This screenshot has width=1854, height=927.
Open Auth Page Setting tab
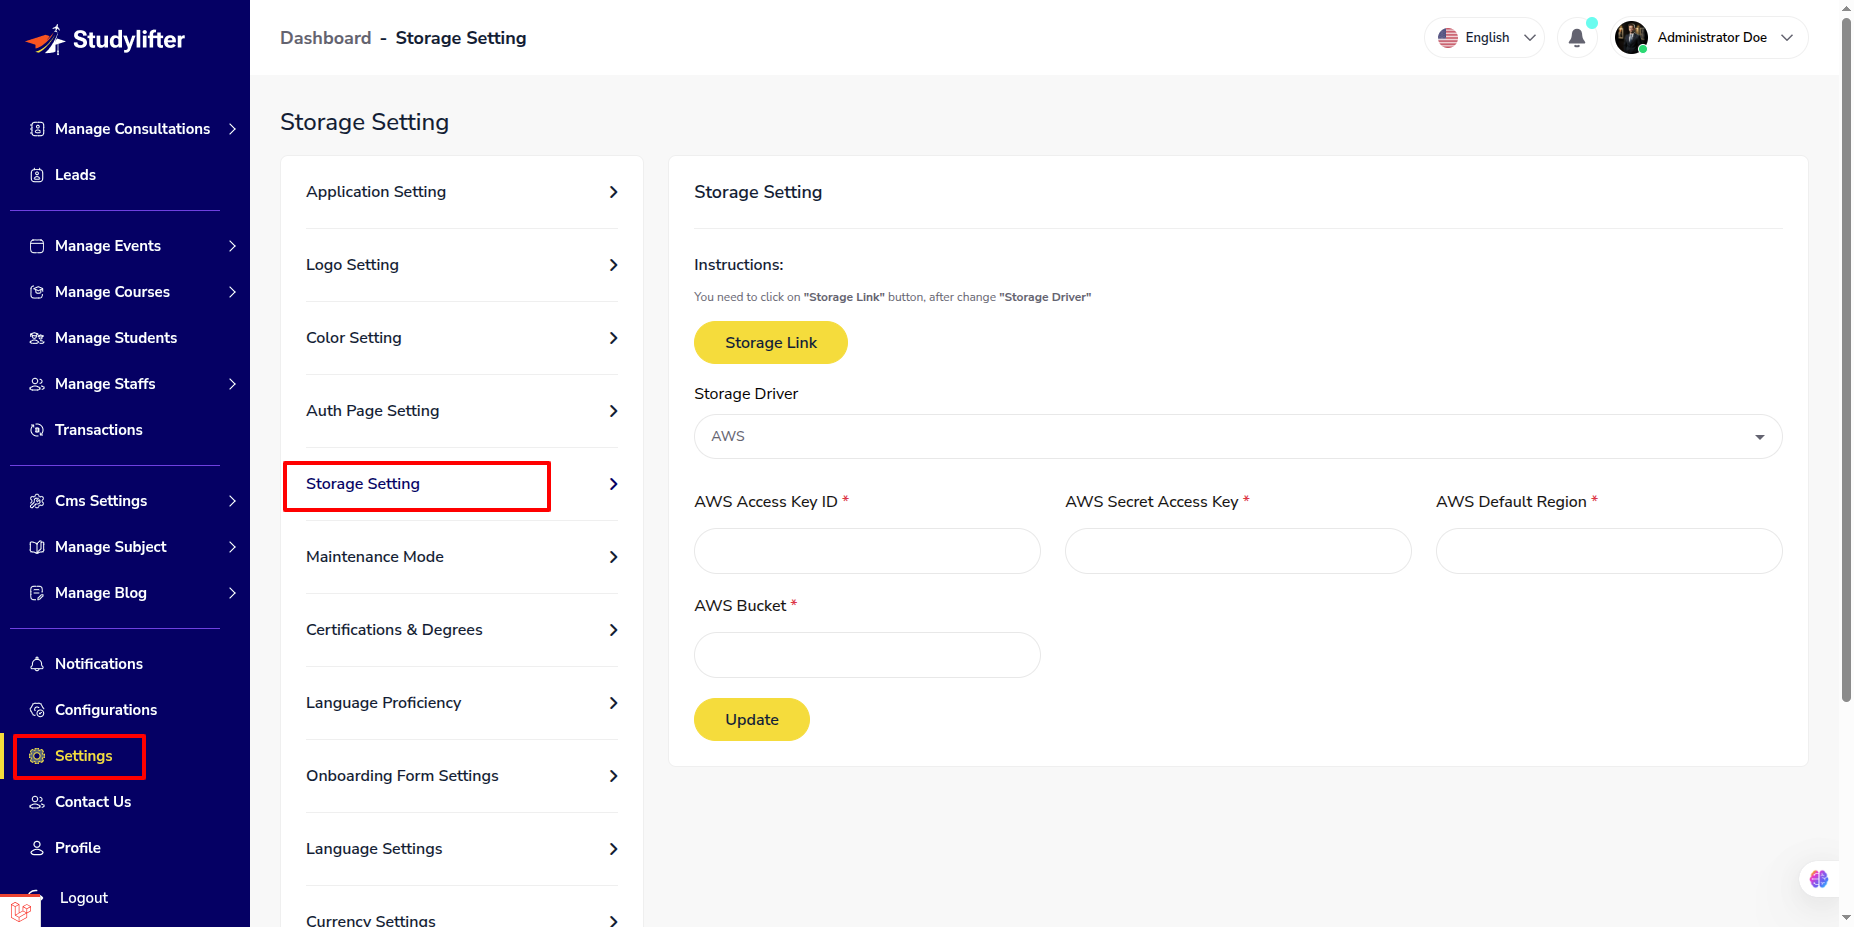pyautogui.click(x=462, y=411)
